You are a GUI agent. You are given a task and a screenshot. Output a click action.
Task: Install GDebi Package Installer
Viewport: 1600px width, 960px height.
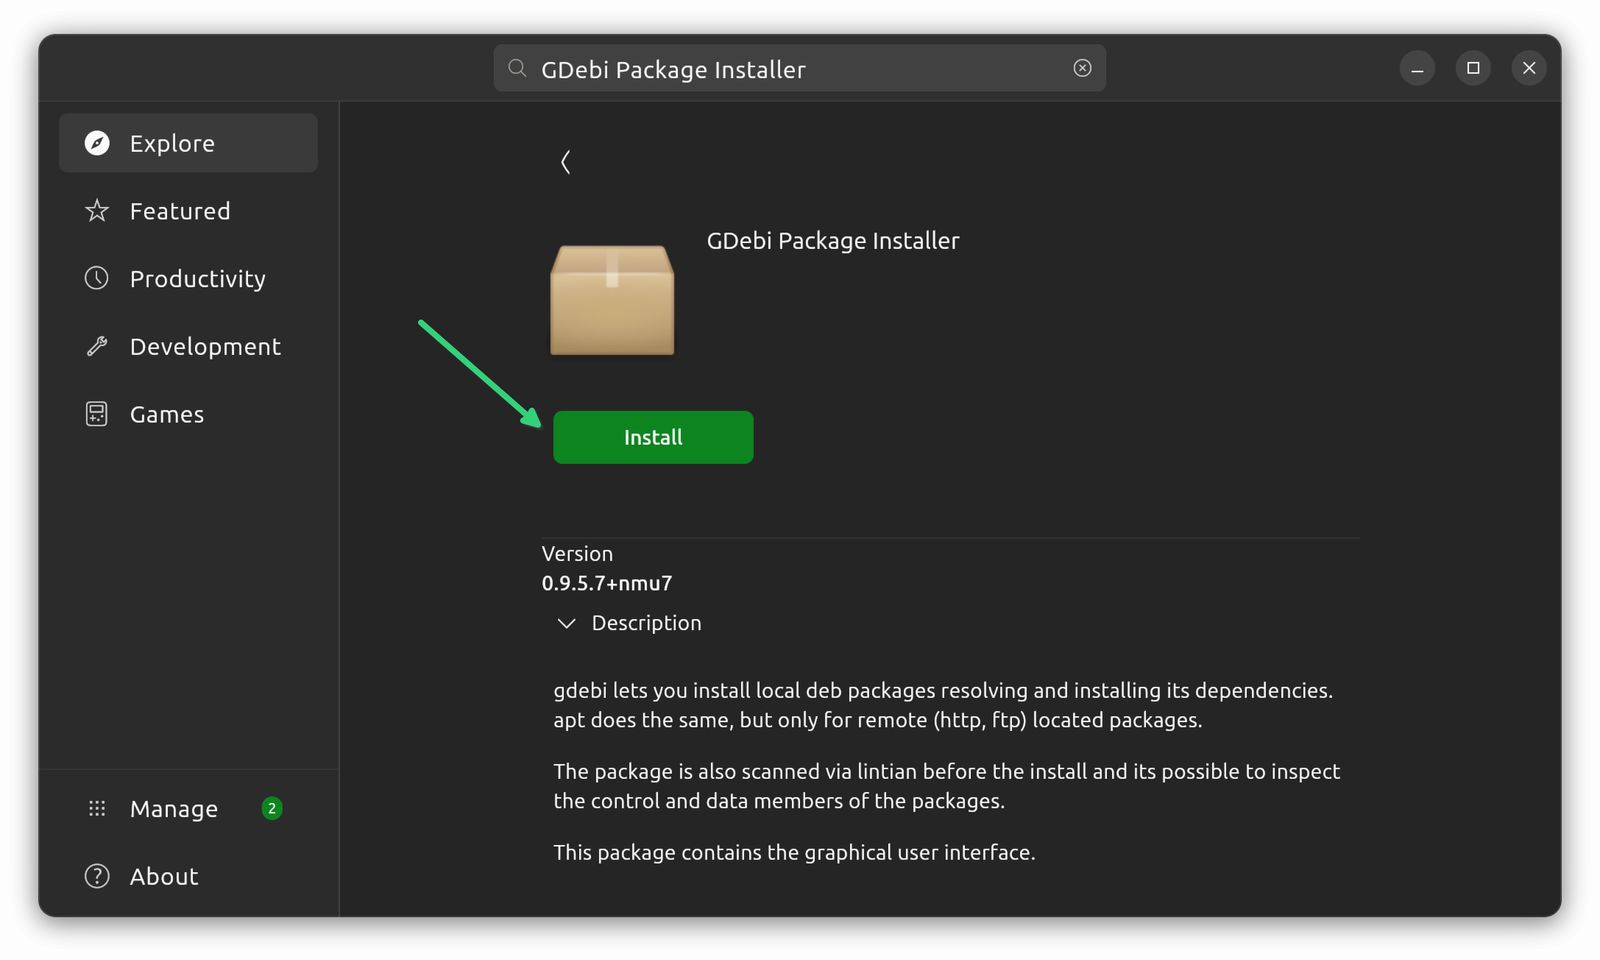(652, 437)
